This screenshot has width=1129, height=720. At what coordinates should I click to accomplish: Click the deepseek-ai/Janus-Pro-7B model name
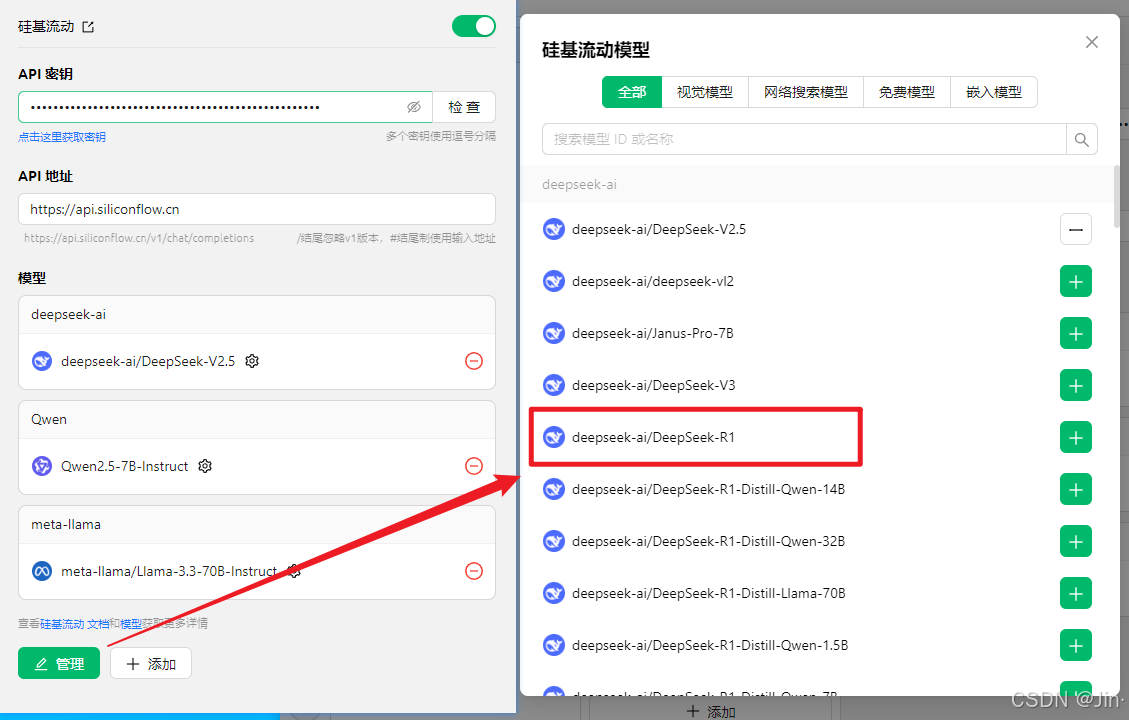tap(652, 333)
